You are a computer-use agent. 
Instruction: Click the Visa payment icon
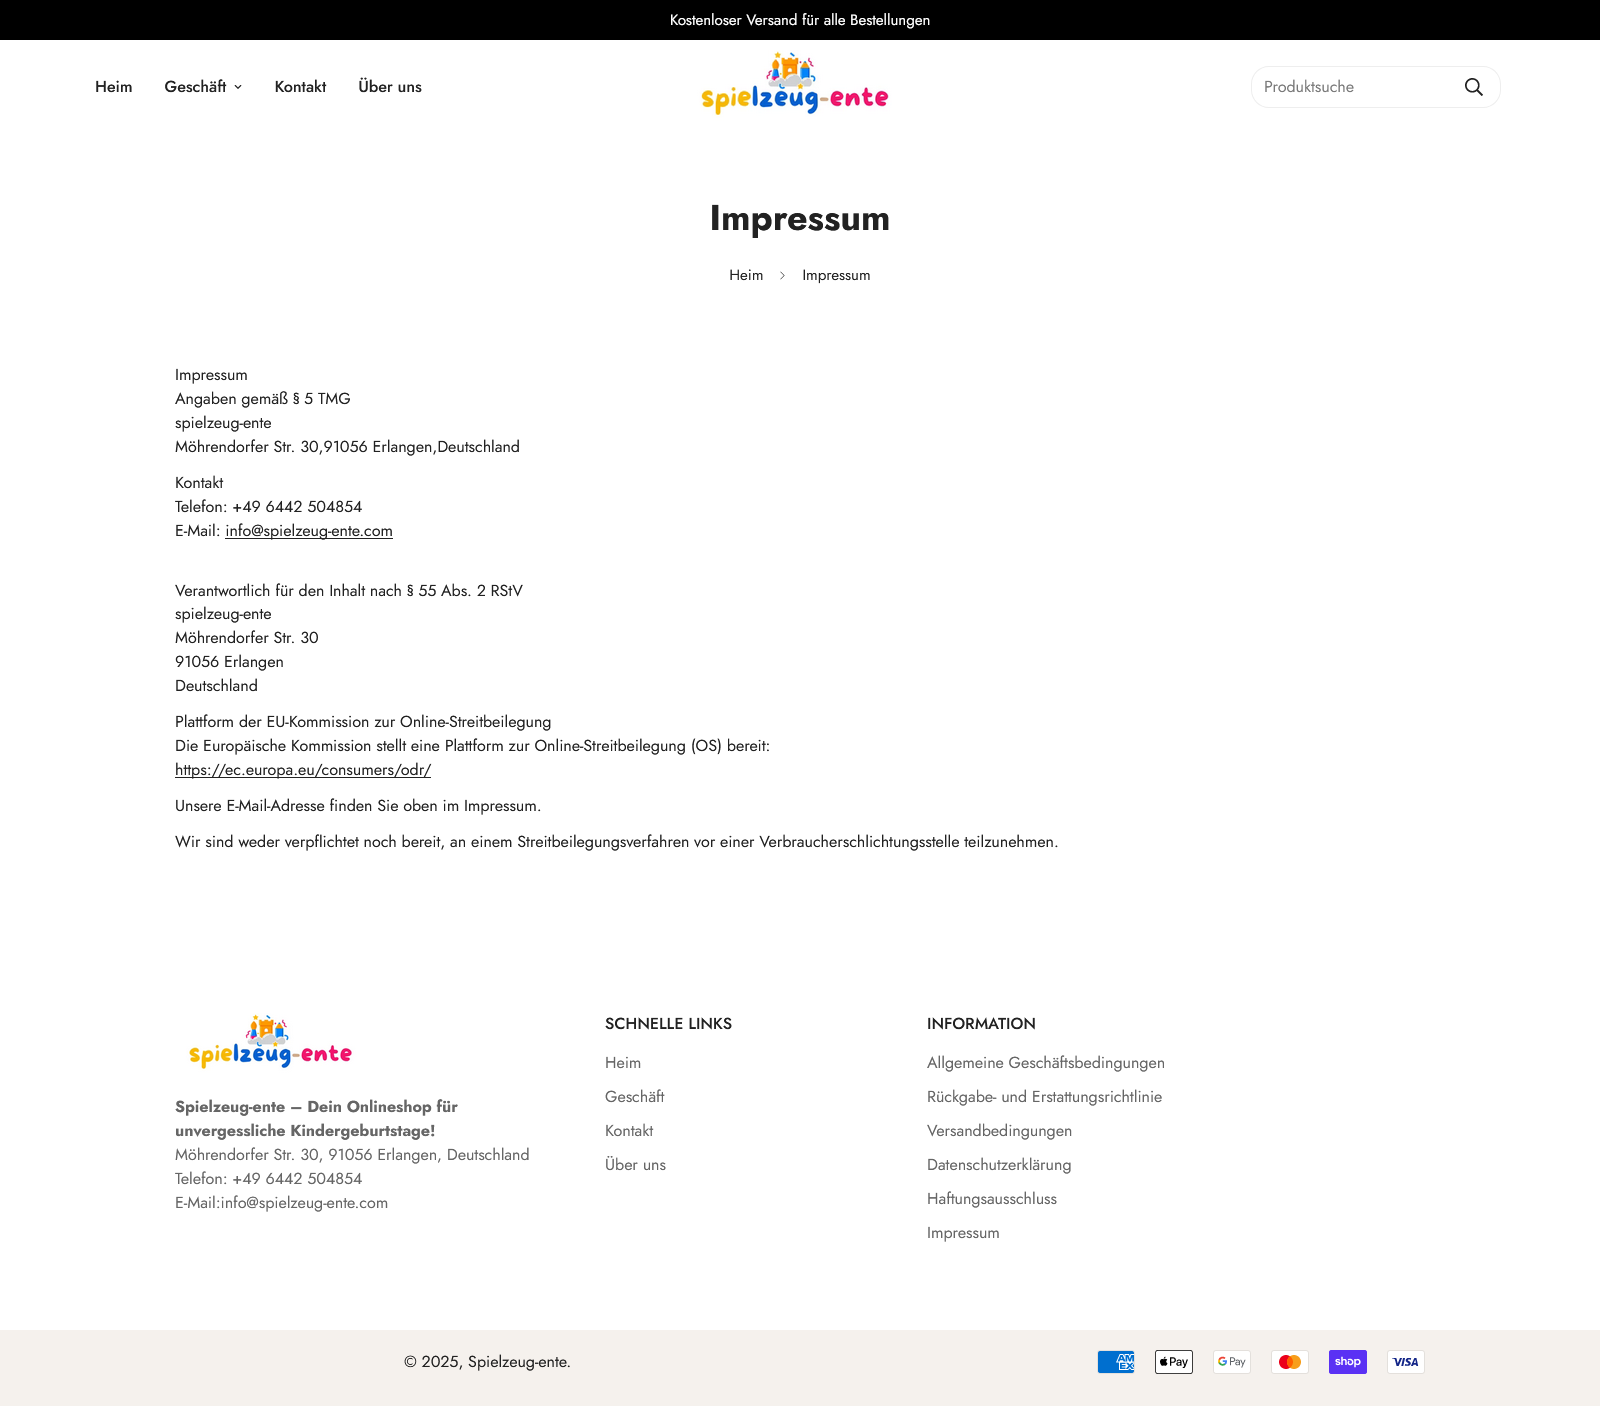pyautogui.click(x=1406, y=1362)
